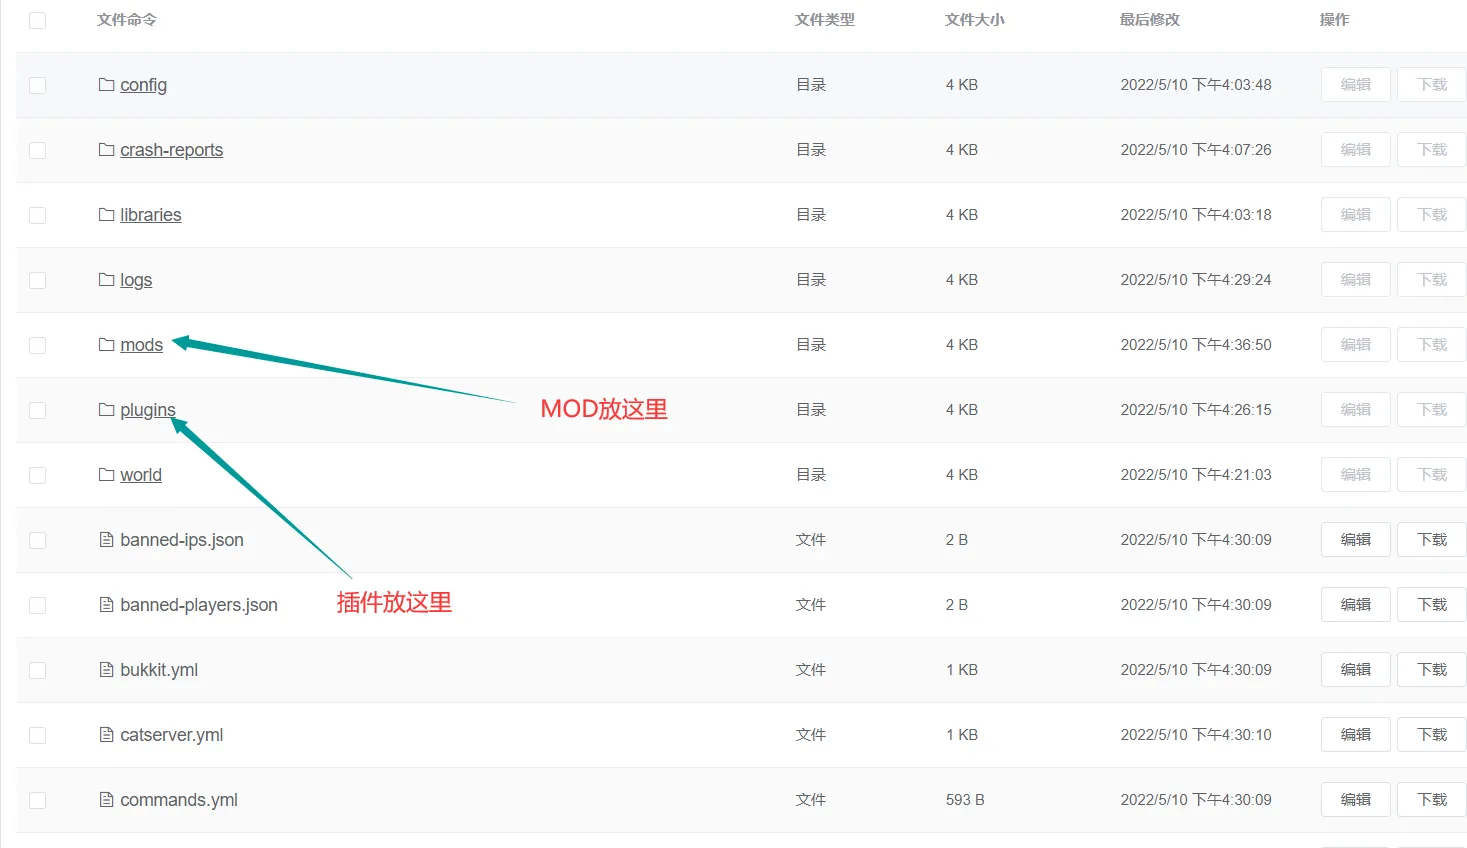The height and width of the screenshot is (848, 1467).
Task: Click the 文件大小 column header
Action: (x=974, y=20)
